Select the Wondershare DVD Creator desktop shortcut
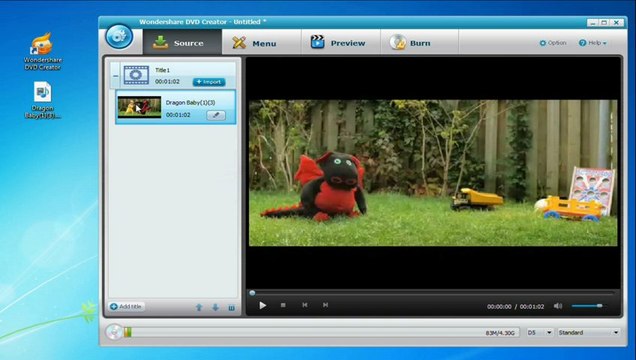 pos(43,51)
